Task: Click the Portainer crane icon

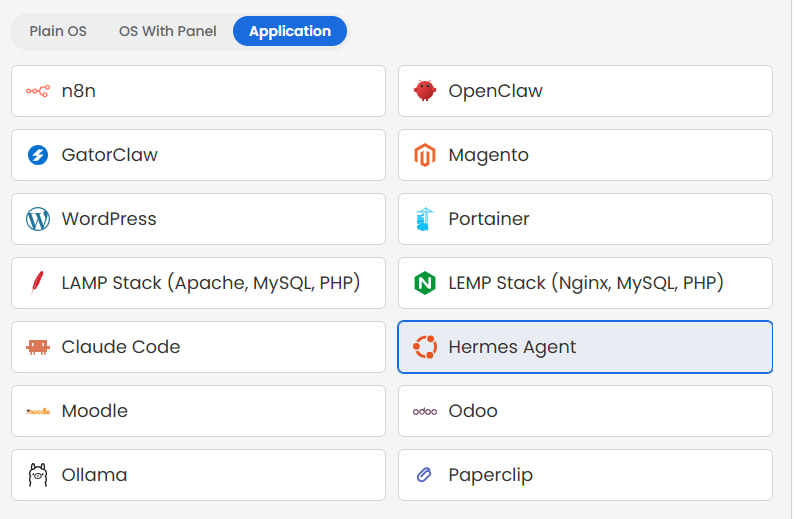Action: click(x=424, y=219)
